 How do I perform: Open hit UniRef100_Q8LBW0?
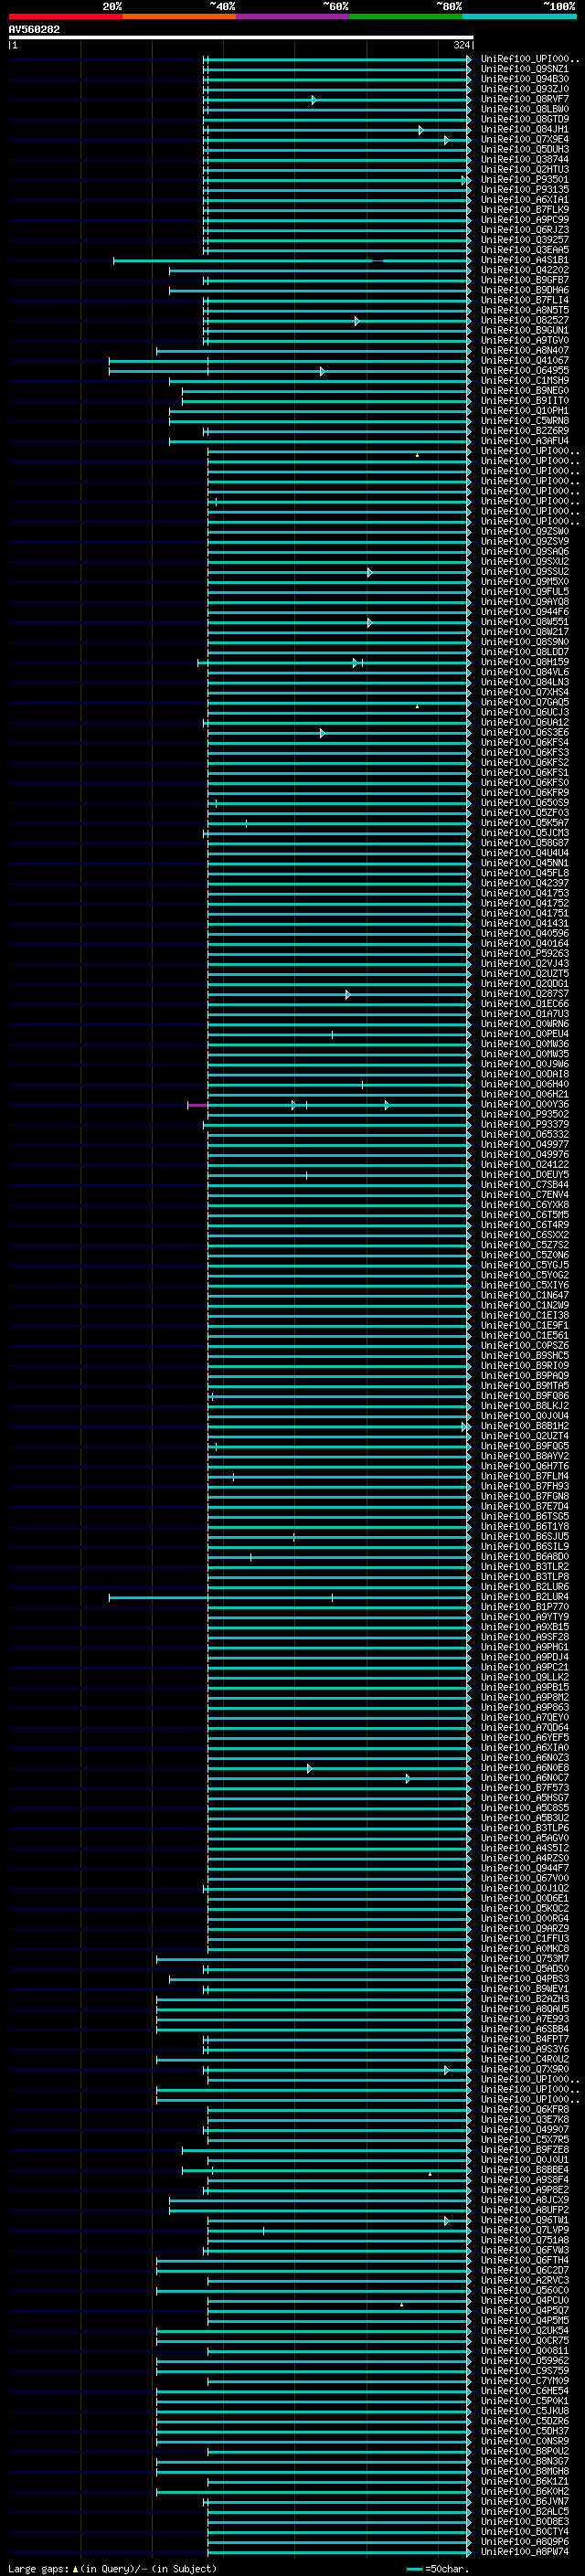[x=525, y=110]
